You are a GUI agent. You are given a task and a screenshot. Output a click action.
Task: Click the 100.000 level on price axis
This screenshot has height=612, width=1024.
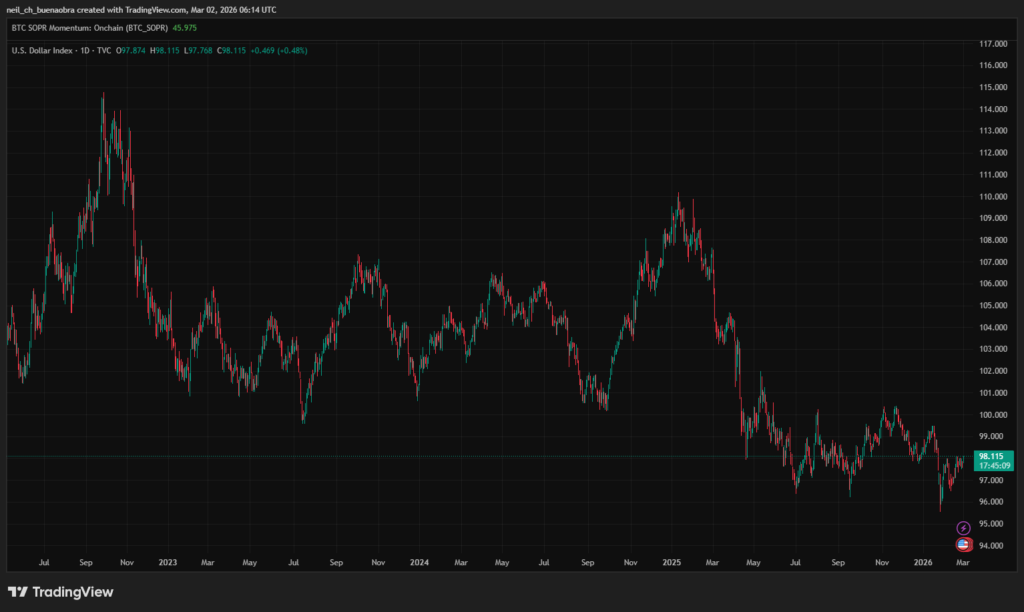[993, 414]
